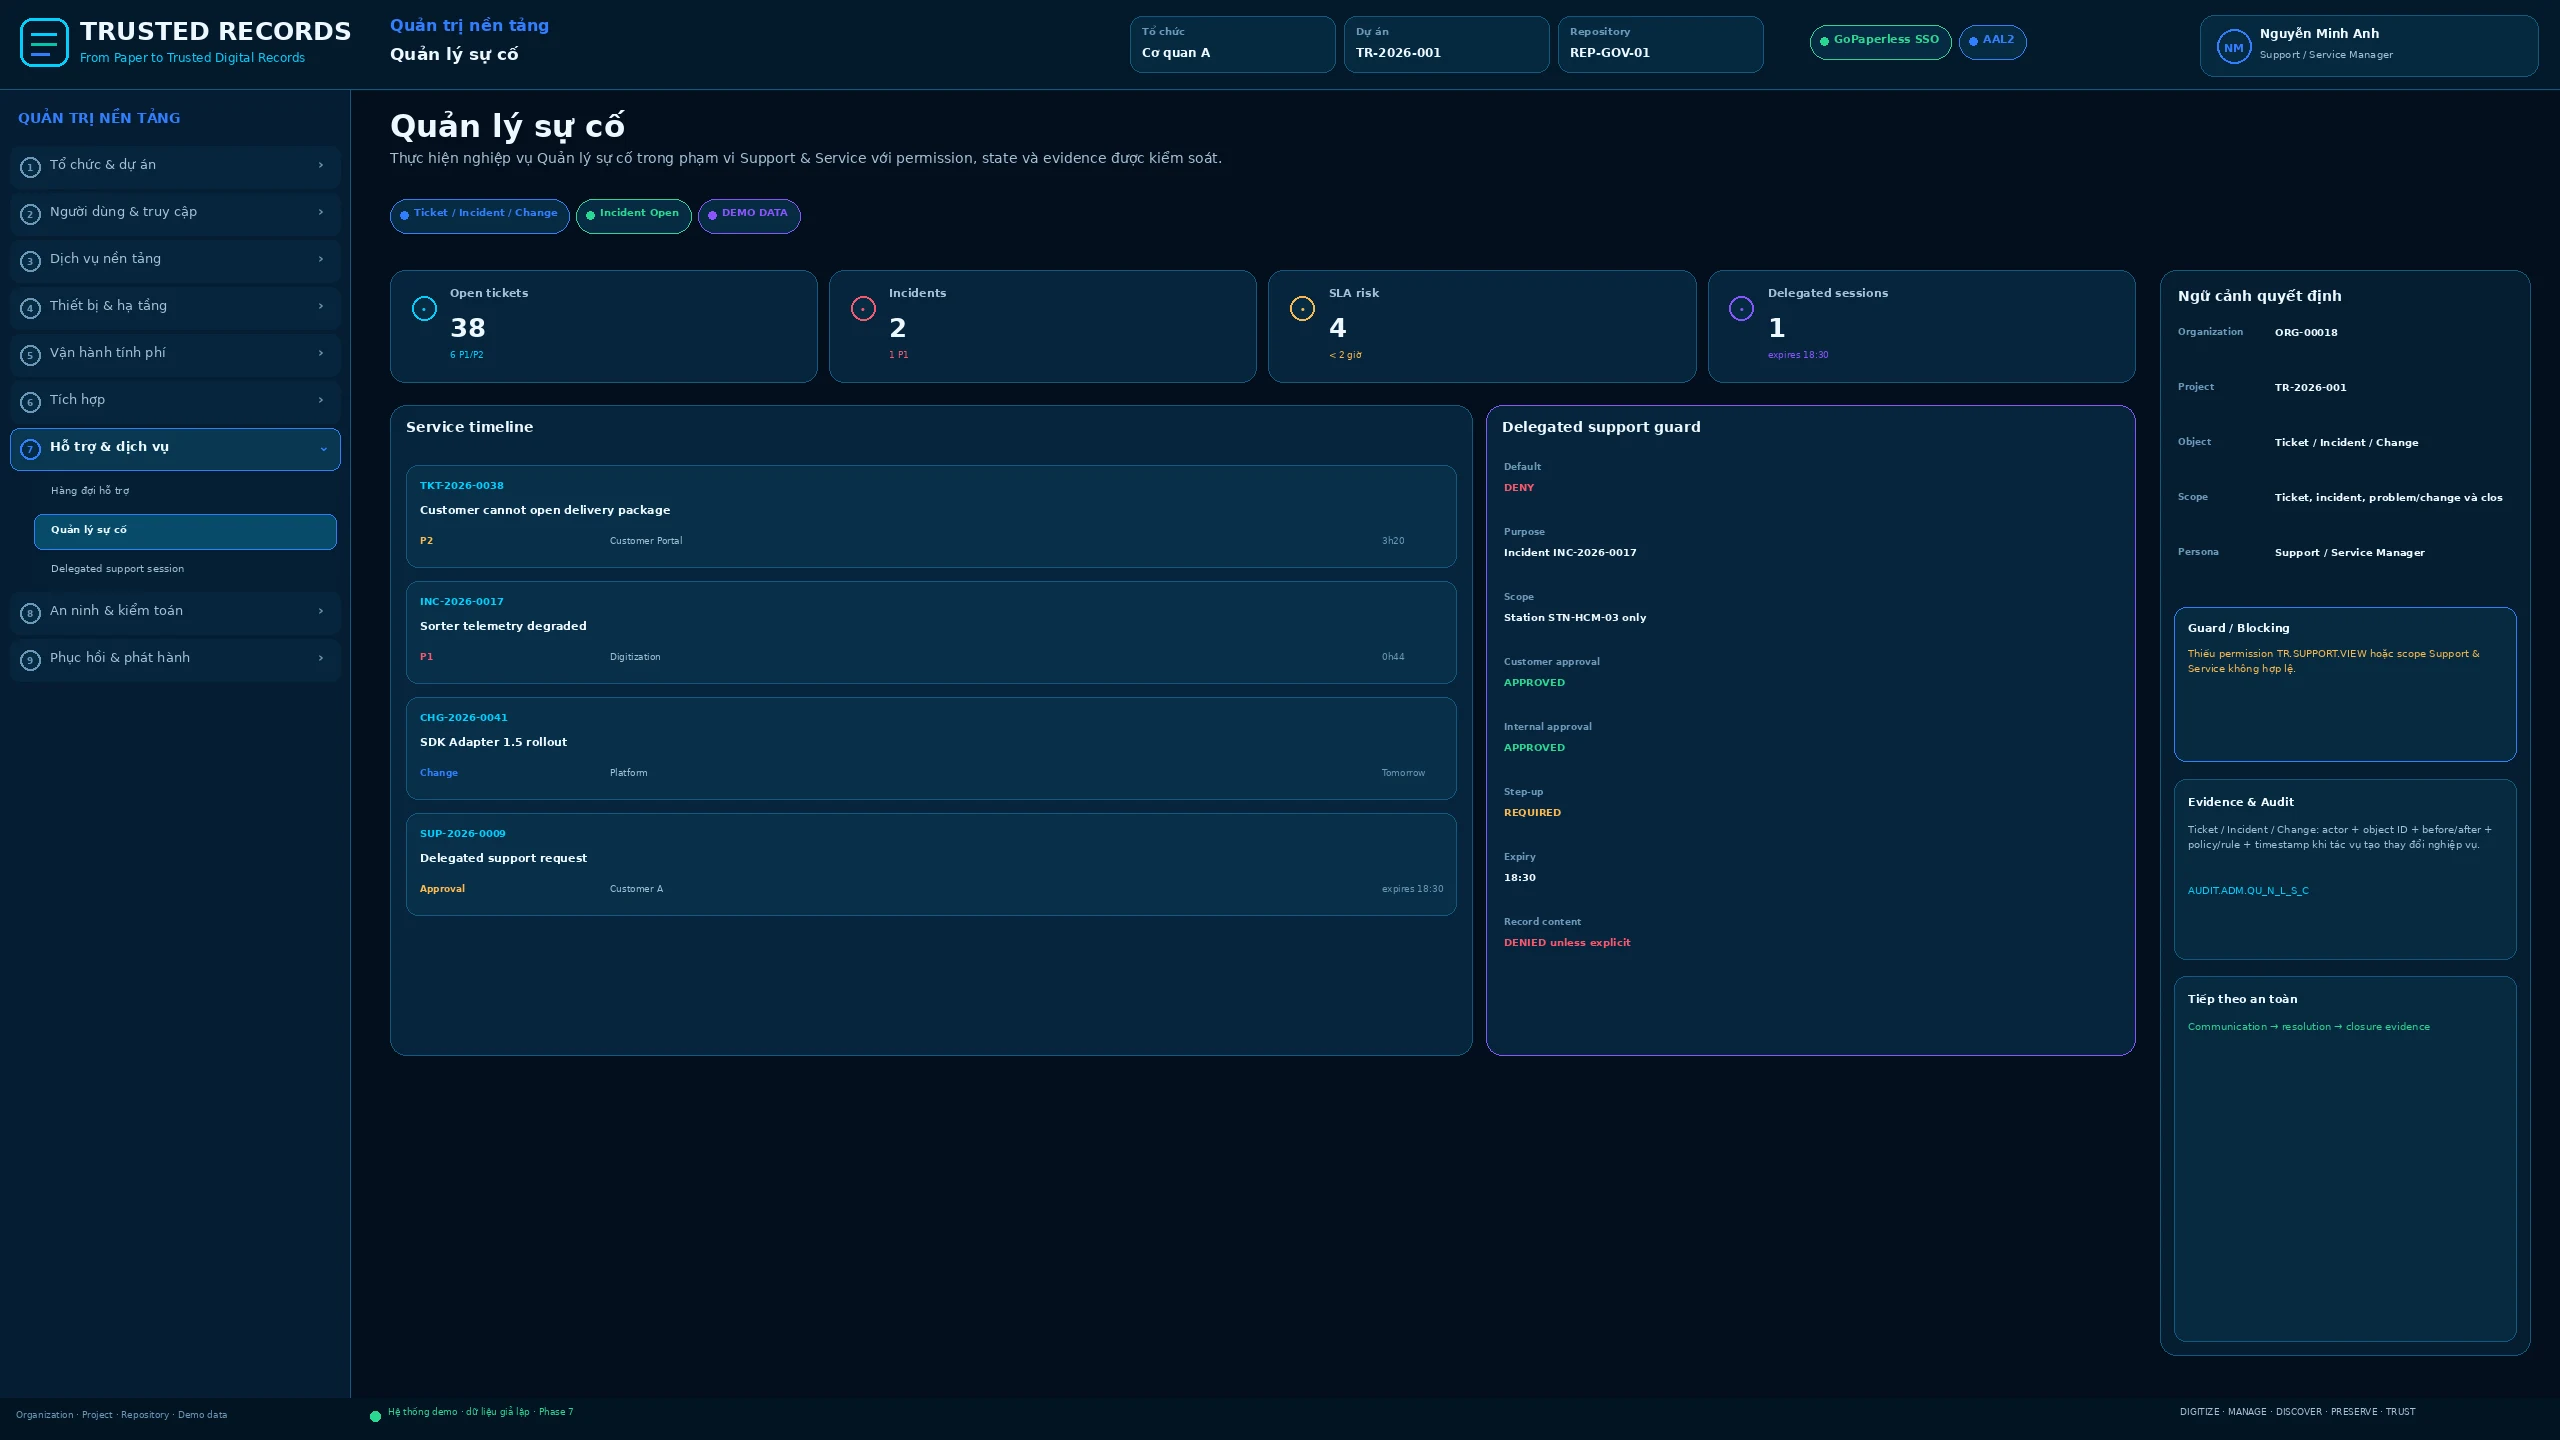The height and width of the screenshot is (1440, 2560).
Task: Expand Tổ chức & dự án section
Action: tap(175, 167)
